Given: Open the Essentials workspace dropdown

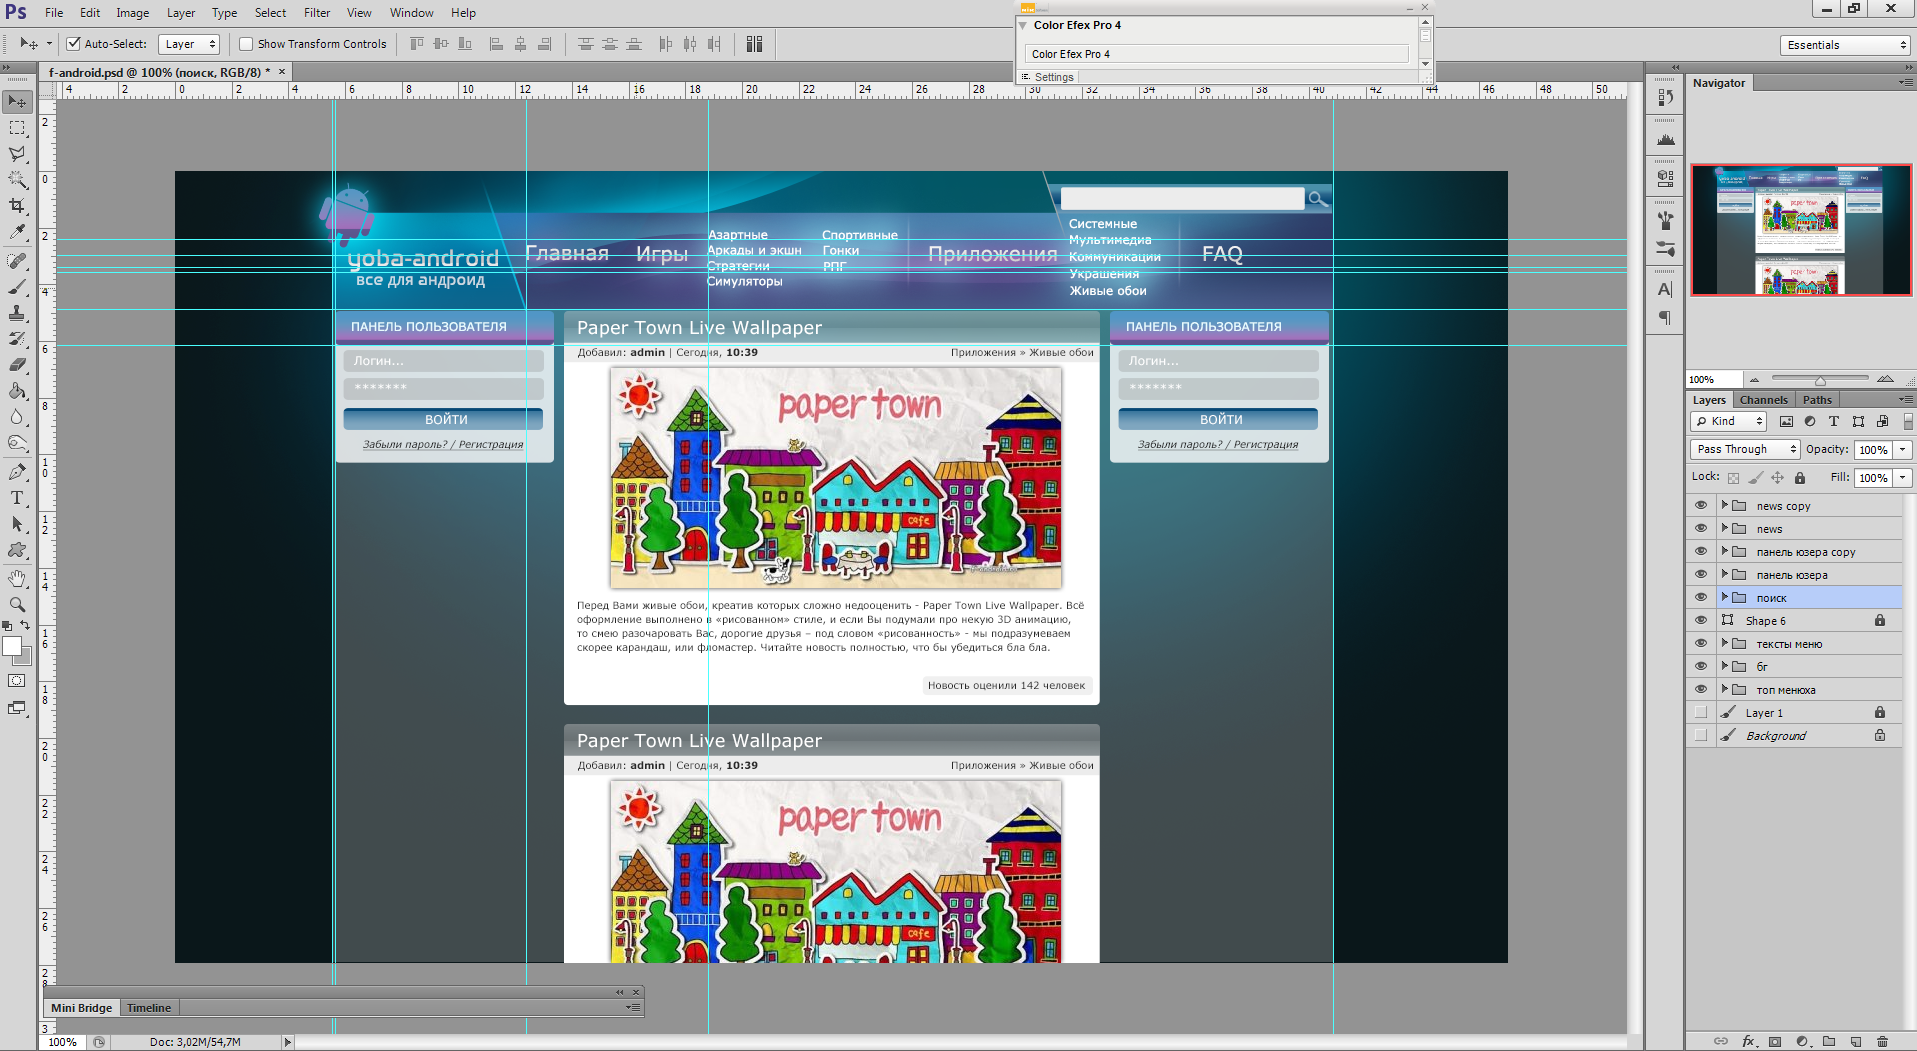Looking at the screenshot, I should coord(1845,45).
